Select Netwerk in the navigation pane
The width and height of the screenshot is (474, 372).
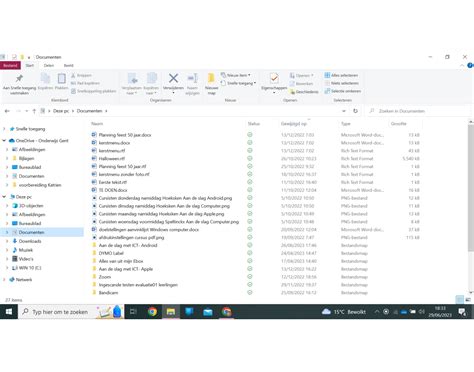coord(24,280)
